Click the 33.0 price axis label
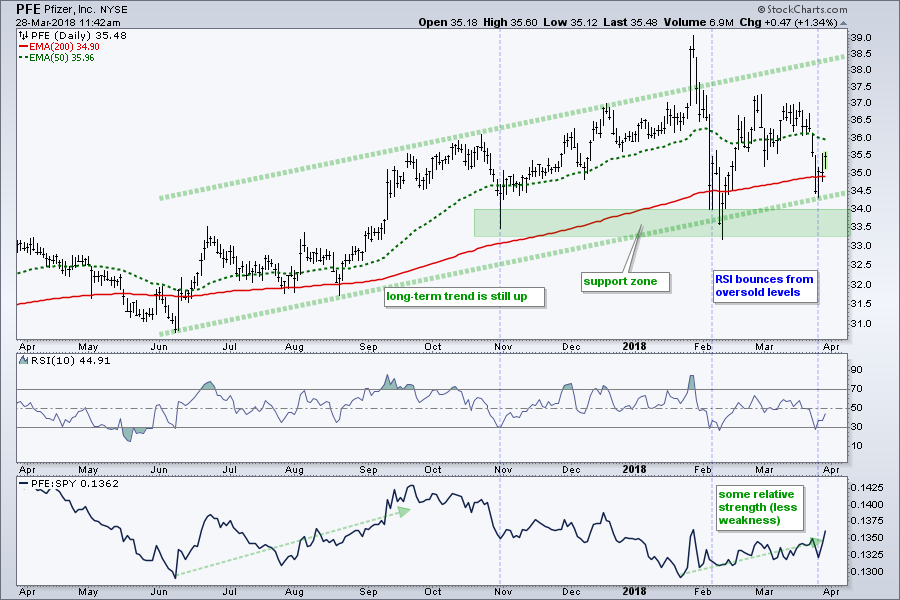 coord(862,246)
